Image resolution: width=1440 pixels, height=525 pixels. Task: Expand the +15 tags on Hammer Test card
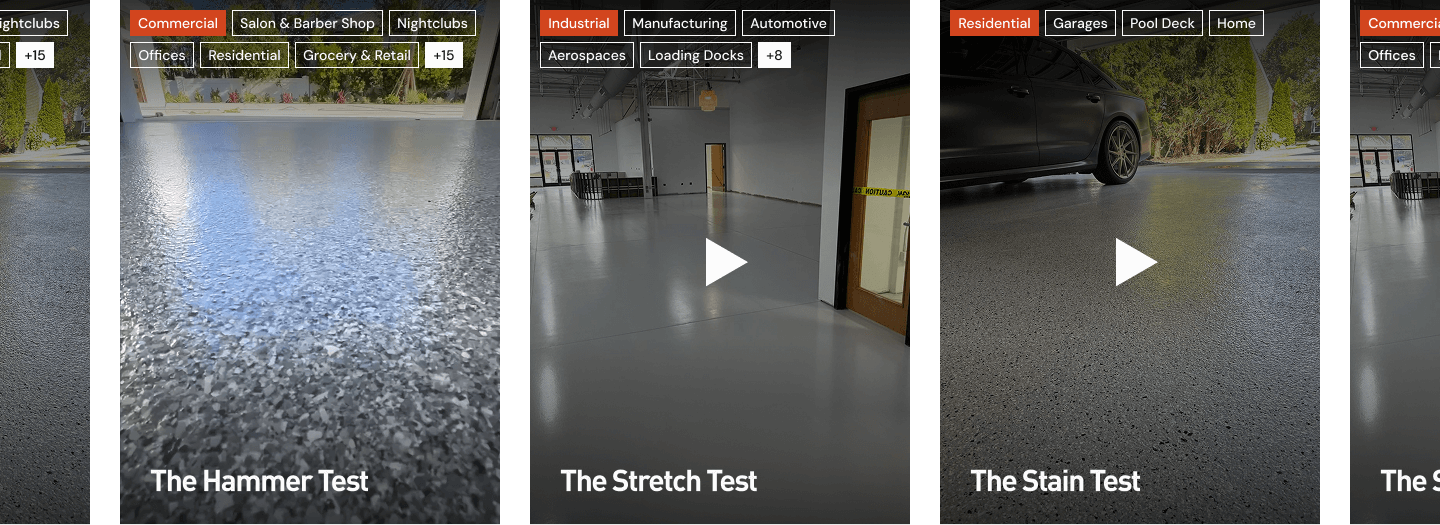444,55
